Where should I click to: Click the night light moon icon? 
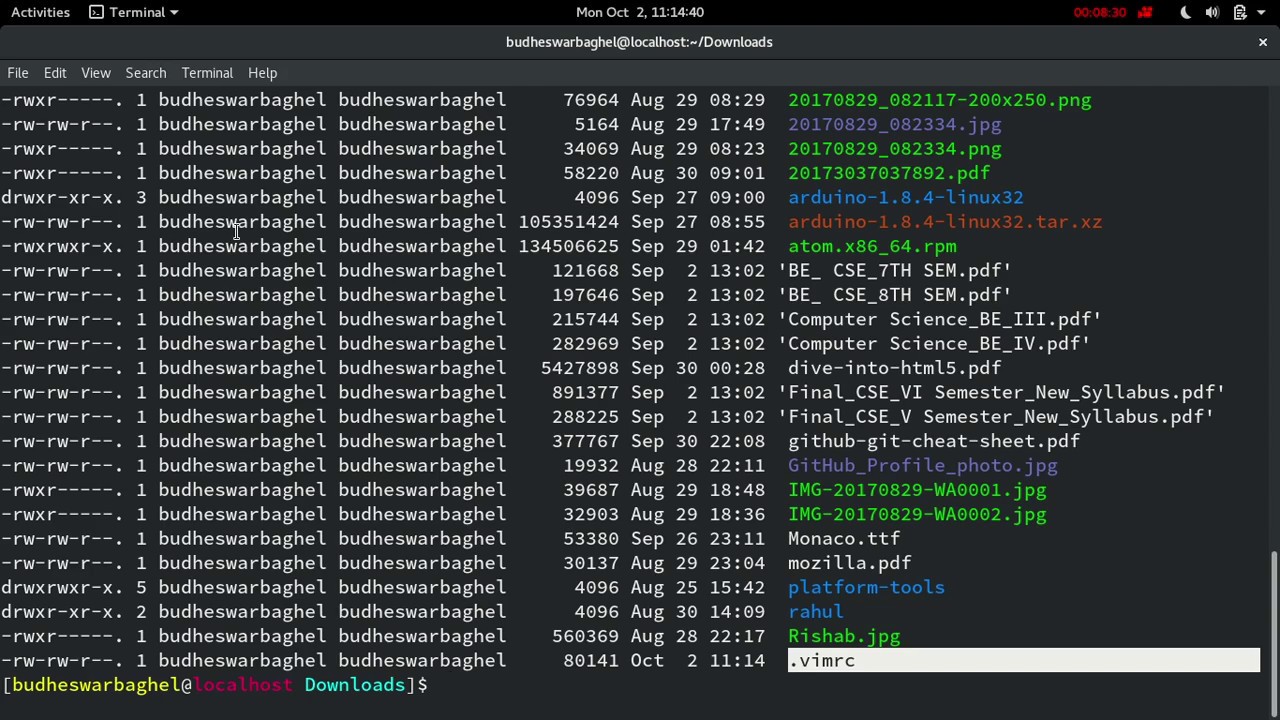coord(1186,12)
